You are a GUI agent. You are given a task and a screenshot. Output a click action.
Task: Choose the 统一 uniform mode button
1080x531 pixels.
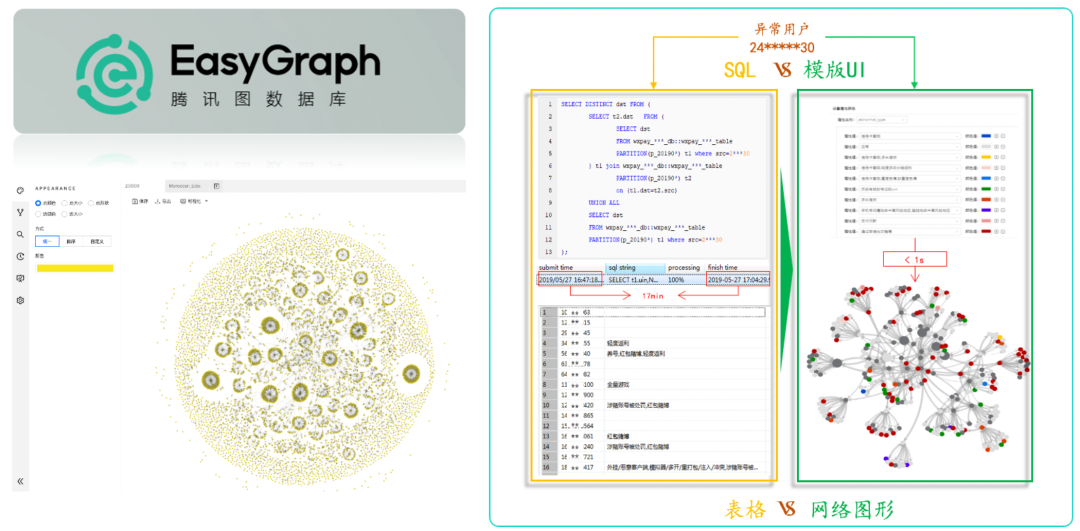[x=47, y=241]
